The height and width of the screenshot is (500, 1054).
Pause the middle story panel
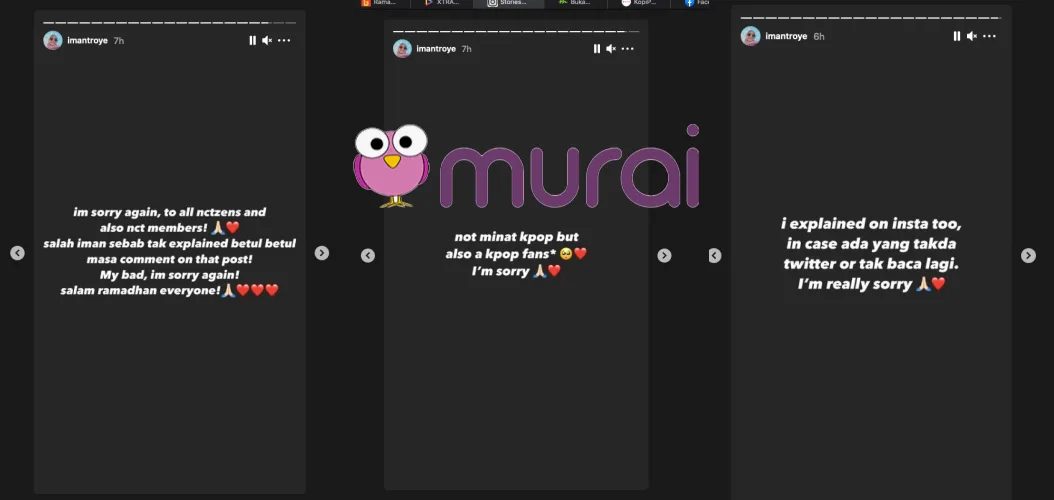(x=597, y=48)
